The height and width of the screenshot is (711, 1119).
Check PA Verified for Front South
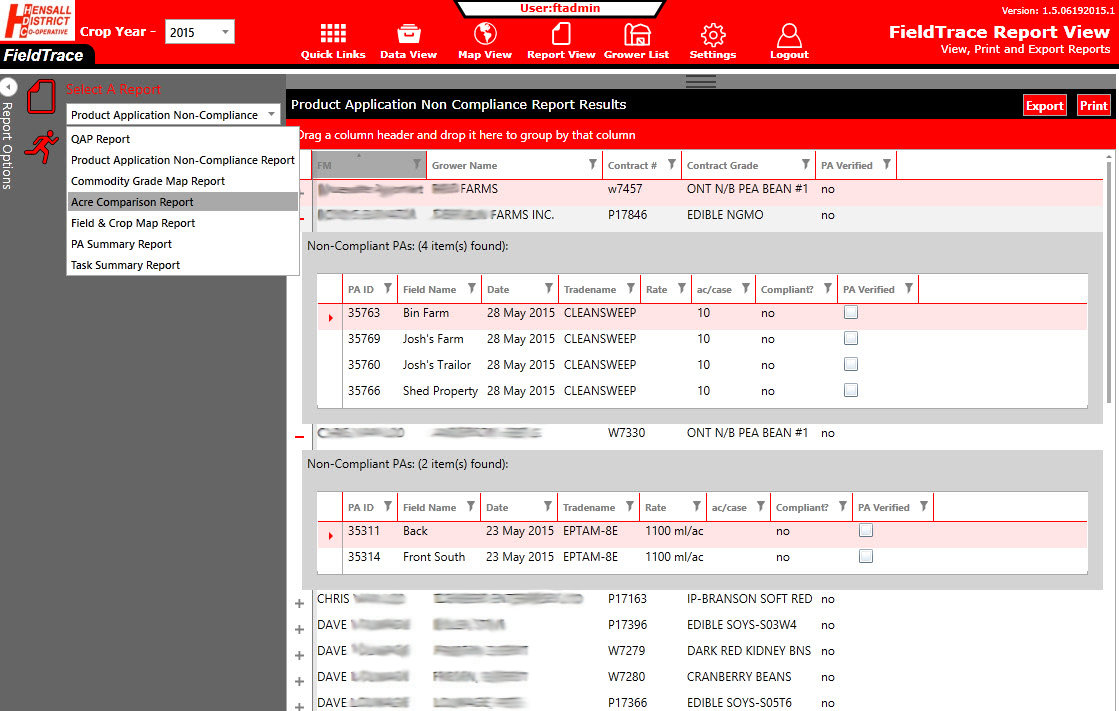coord(866,557)
